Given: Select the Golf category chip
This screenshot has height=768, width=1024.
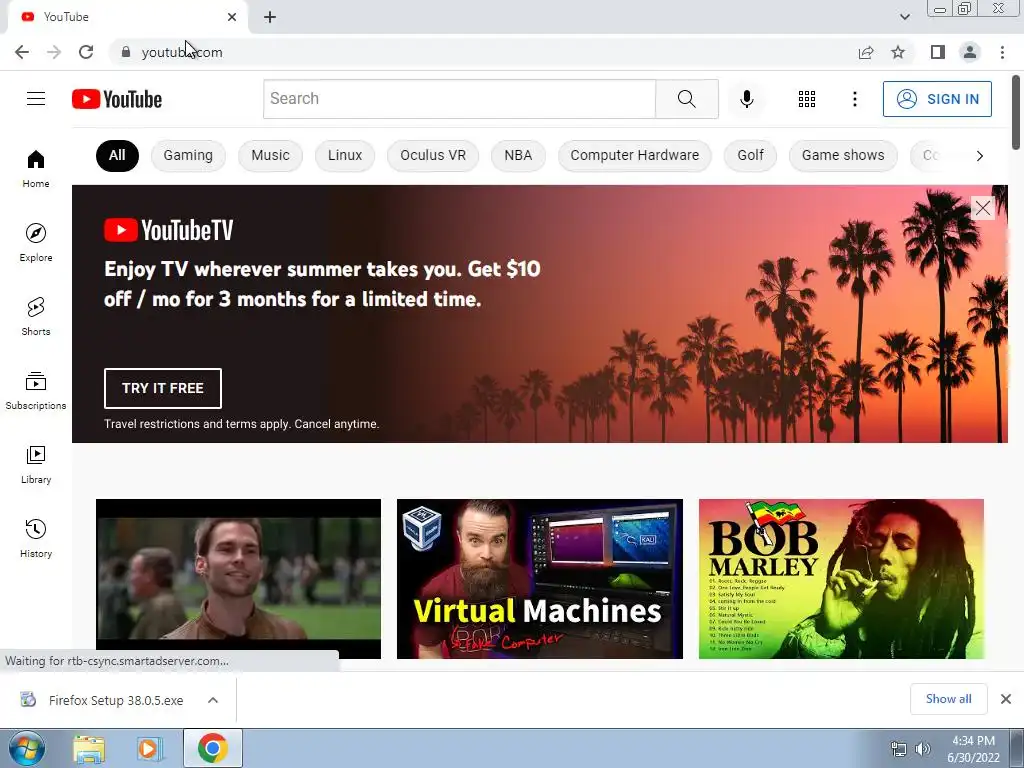Looking at the screenshot, I should pos(750,155).
